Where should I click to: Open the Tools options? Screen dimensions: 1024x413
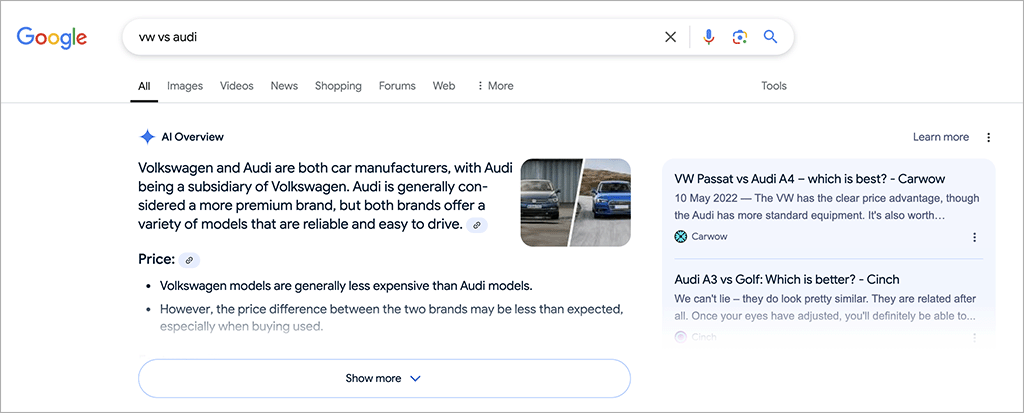pos(774,86)
